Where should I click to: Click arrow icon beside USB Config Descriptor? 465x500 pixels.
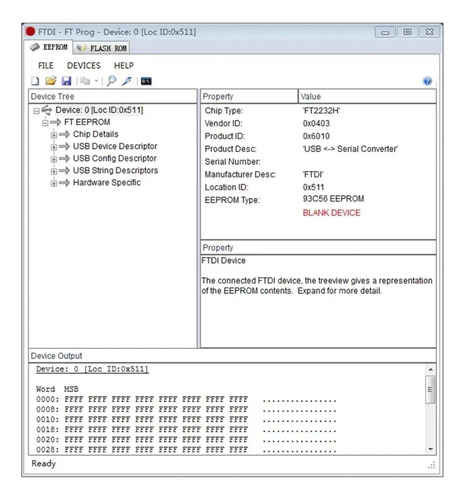[64, 159]
